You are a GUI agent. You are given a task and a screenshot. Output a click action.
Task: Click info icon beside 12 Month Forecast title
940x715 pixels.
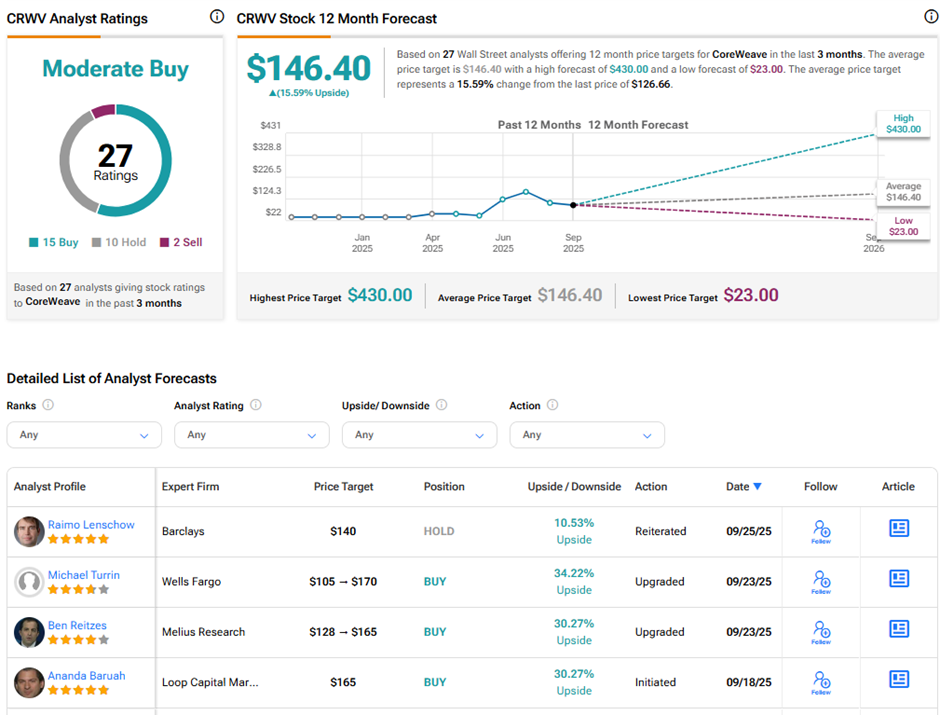click(931, 17)
